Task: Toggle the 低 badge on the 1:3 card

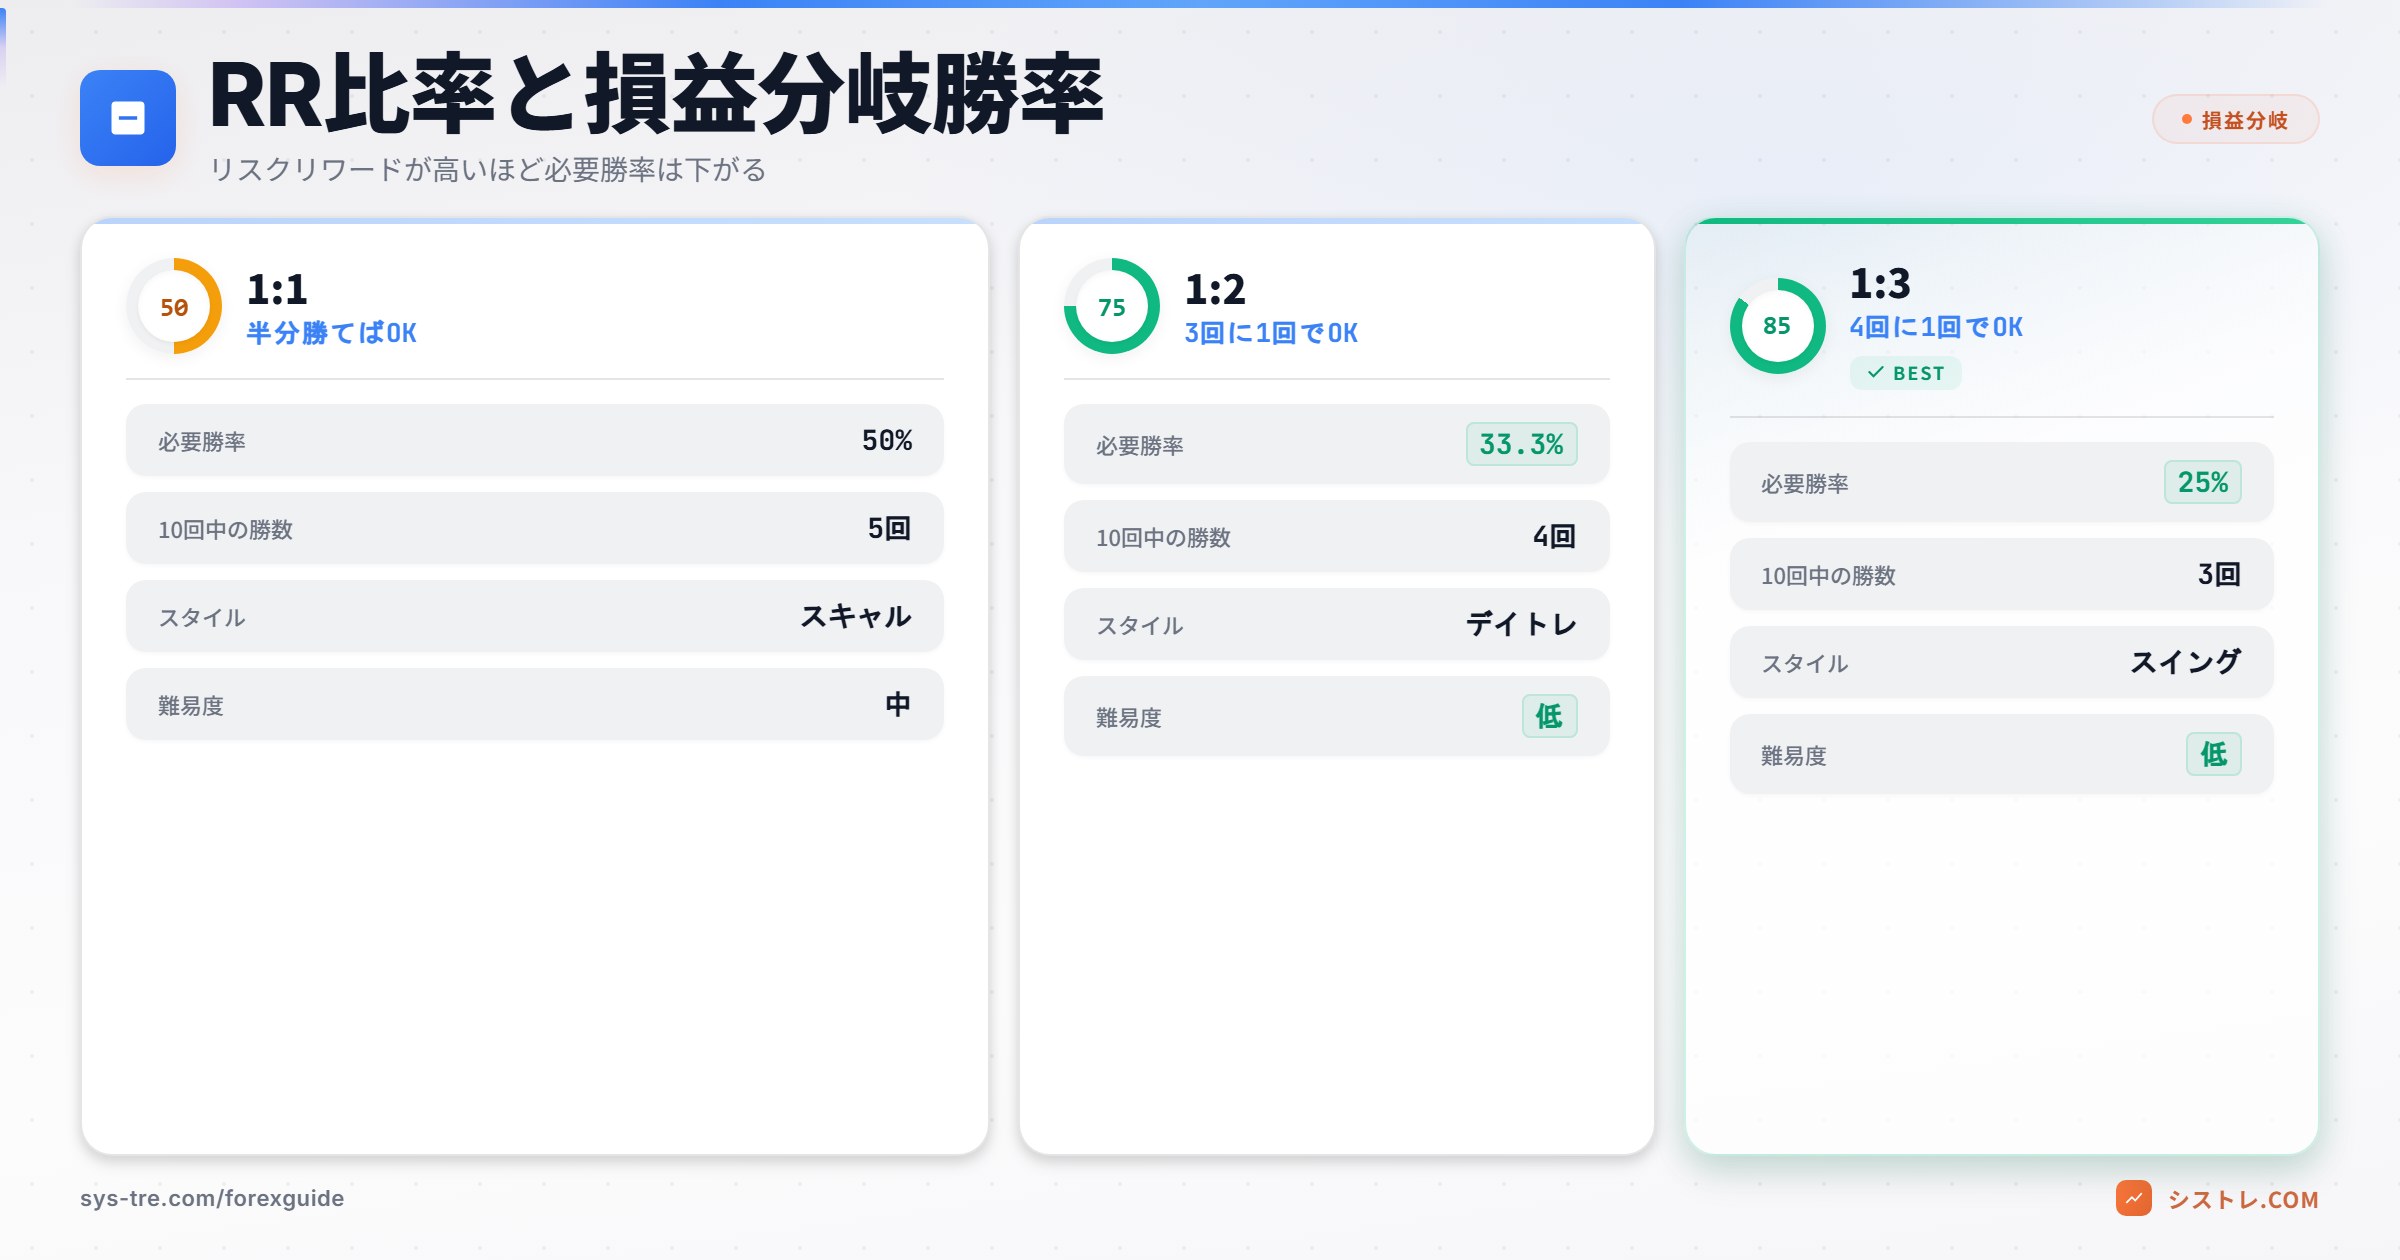Action: (2216, 756)
